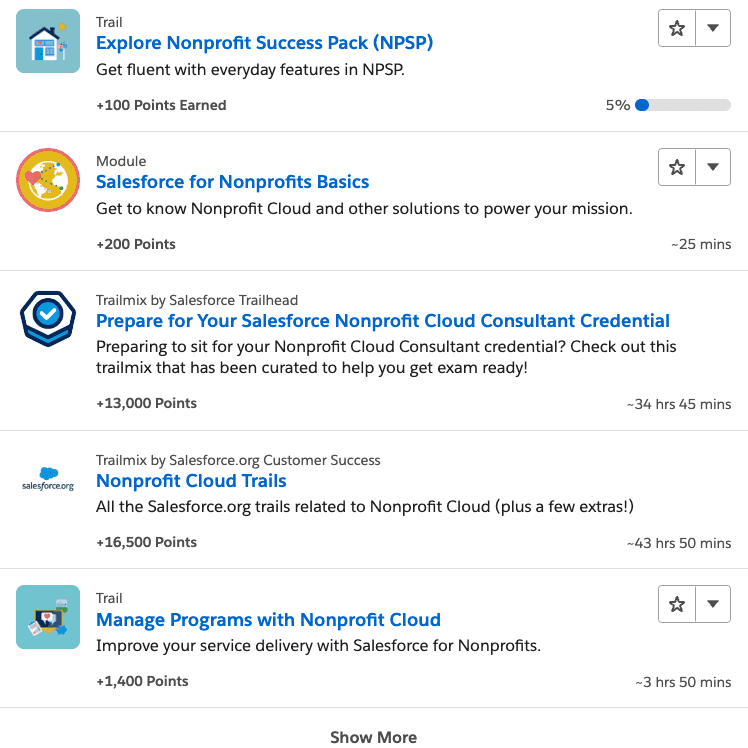Star the Salesforce for Nonprofits Basics module
Viewport: 748px width, 748px height.
click(677, 167)
